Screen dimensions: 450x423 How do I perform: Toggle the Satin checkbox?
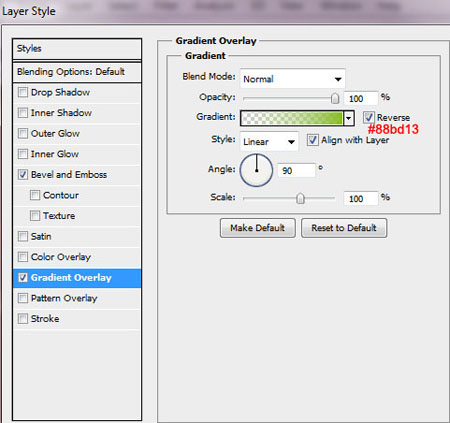click(x=23, y=236)
